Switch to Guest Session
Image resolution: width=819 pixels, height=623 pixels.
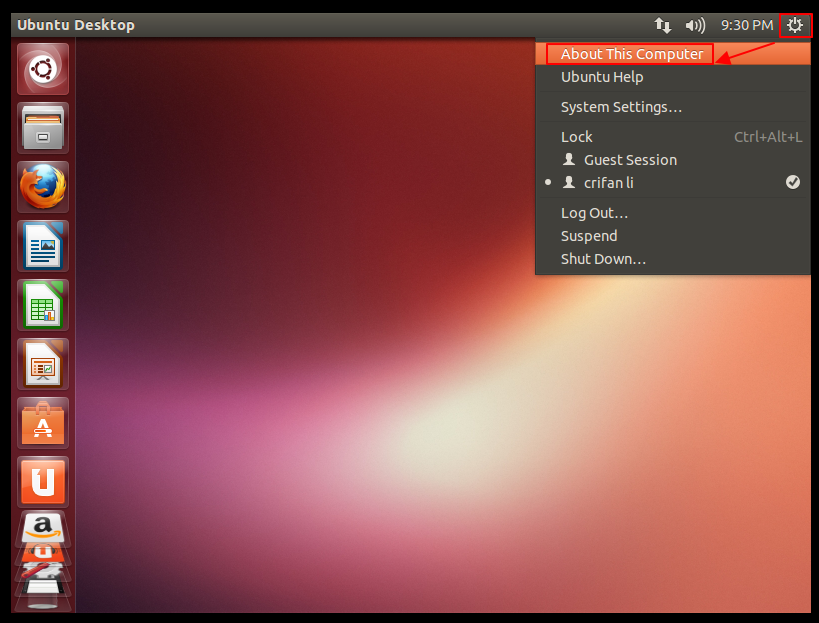click(x=673, y=160)
